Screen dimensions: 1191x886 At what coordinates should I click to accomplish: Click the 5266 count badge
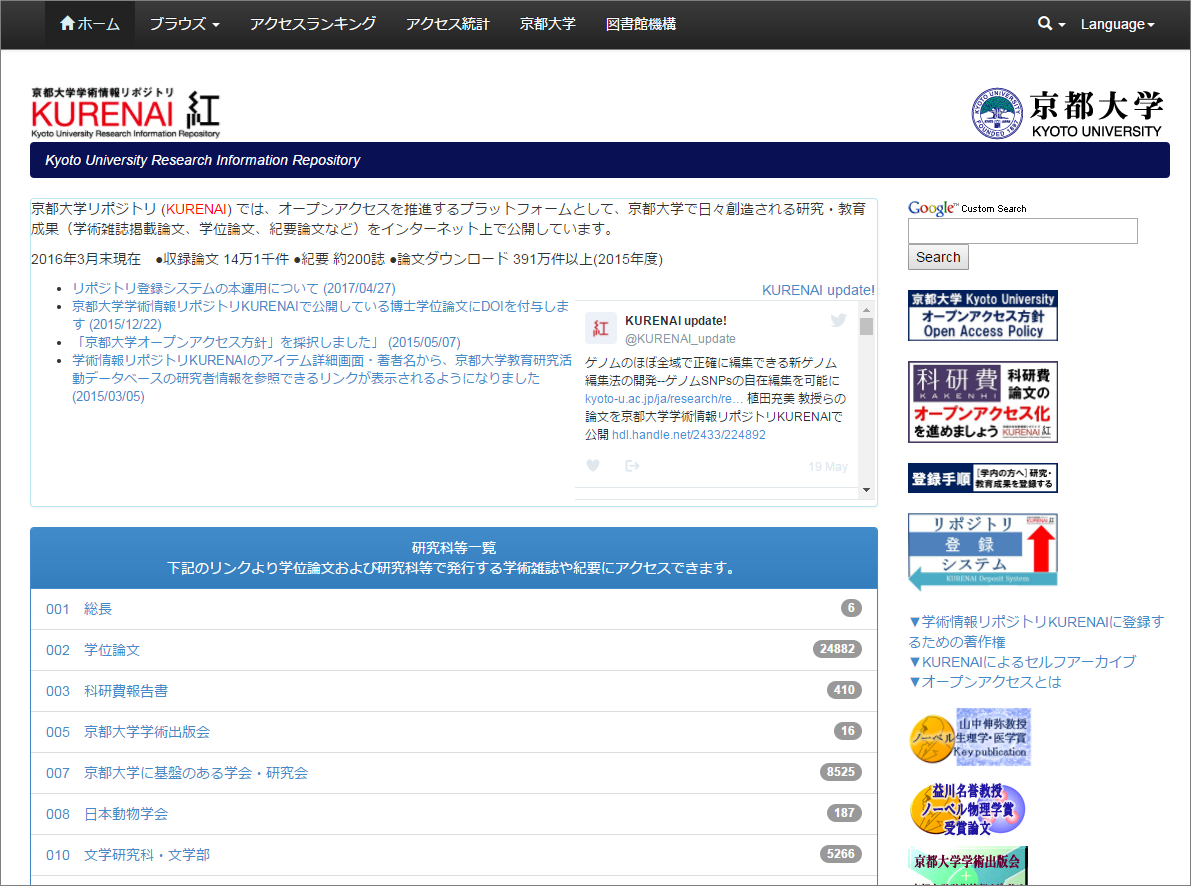point(841,854)
